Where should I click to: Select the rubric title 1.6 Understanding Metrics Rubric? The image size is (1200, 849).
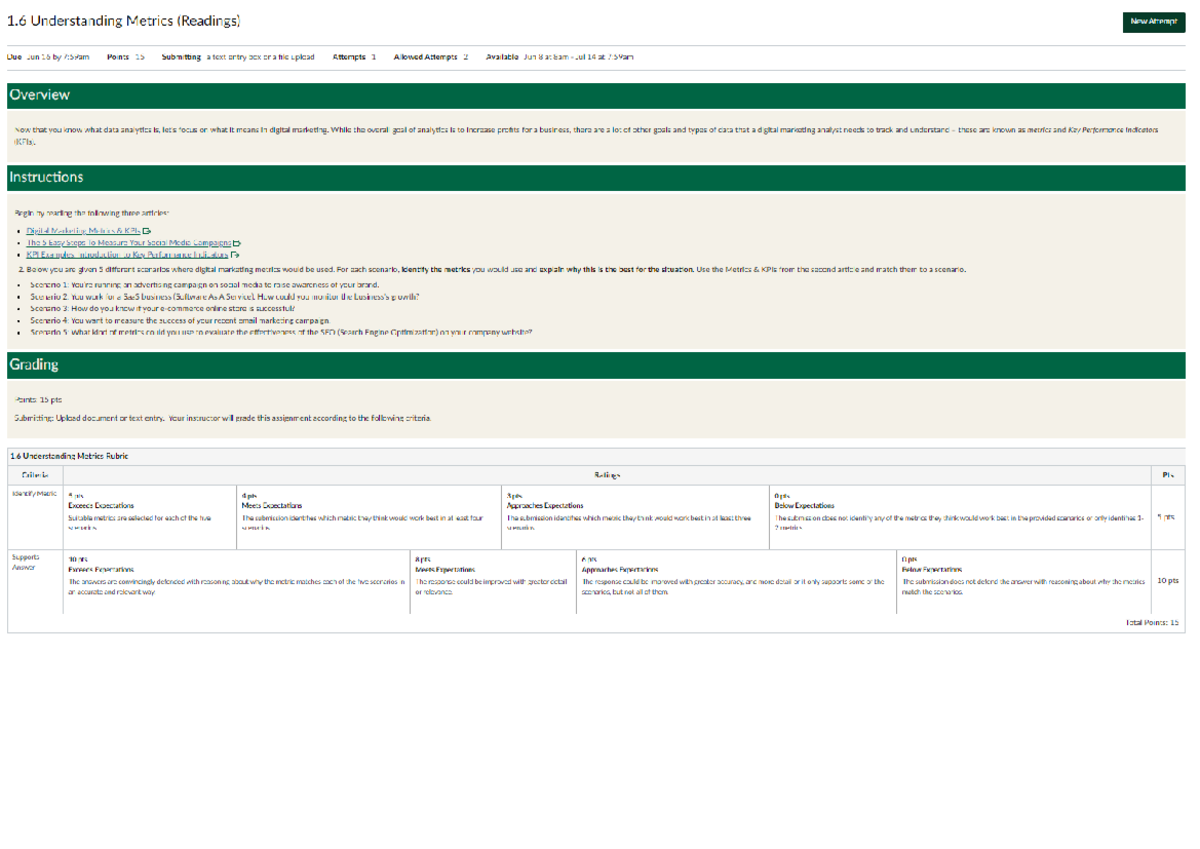click(69, 456)
